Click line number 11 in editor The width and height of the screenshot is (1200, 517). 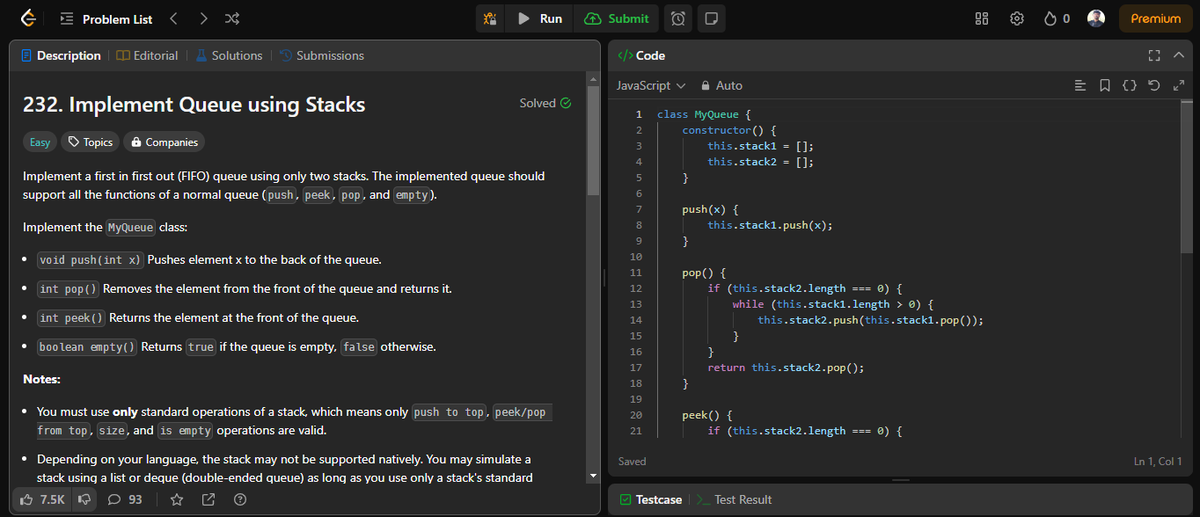[636, 272]
